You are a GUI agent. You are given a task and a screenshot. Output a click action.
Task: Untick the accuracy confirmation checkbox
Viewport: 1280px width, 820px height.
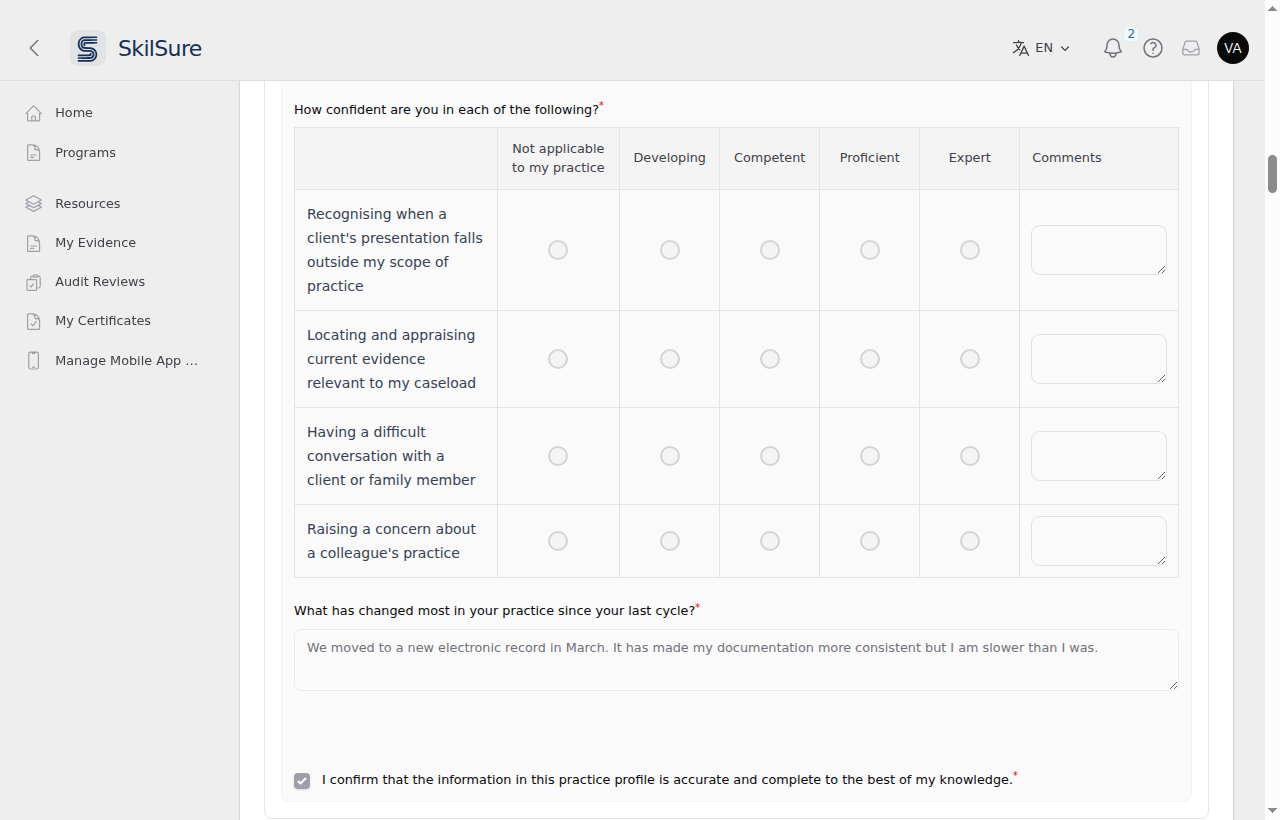pos(302,781)
